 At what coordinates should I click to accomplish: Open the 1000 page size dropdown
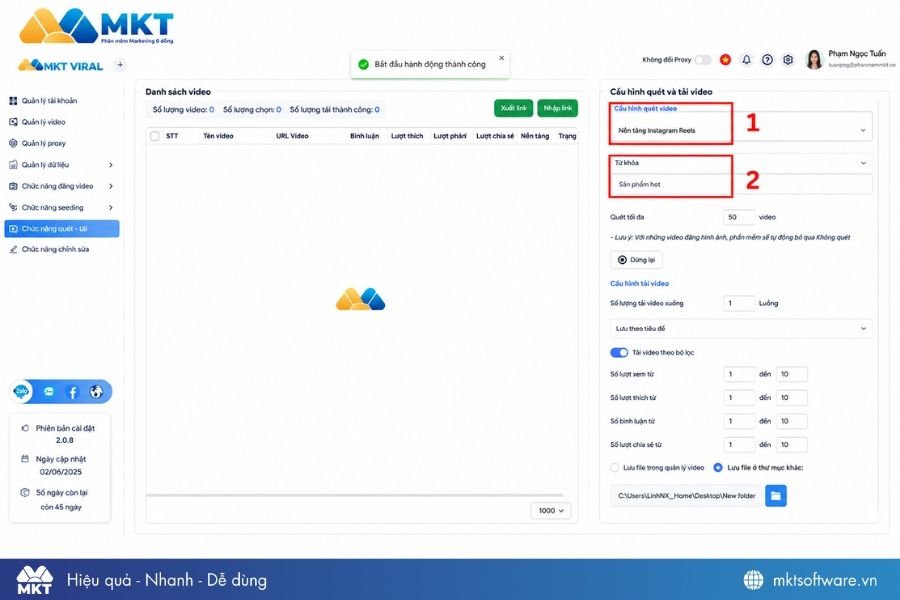point(551,510)
